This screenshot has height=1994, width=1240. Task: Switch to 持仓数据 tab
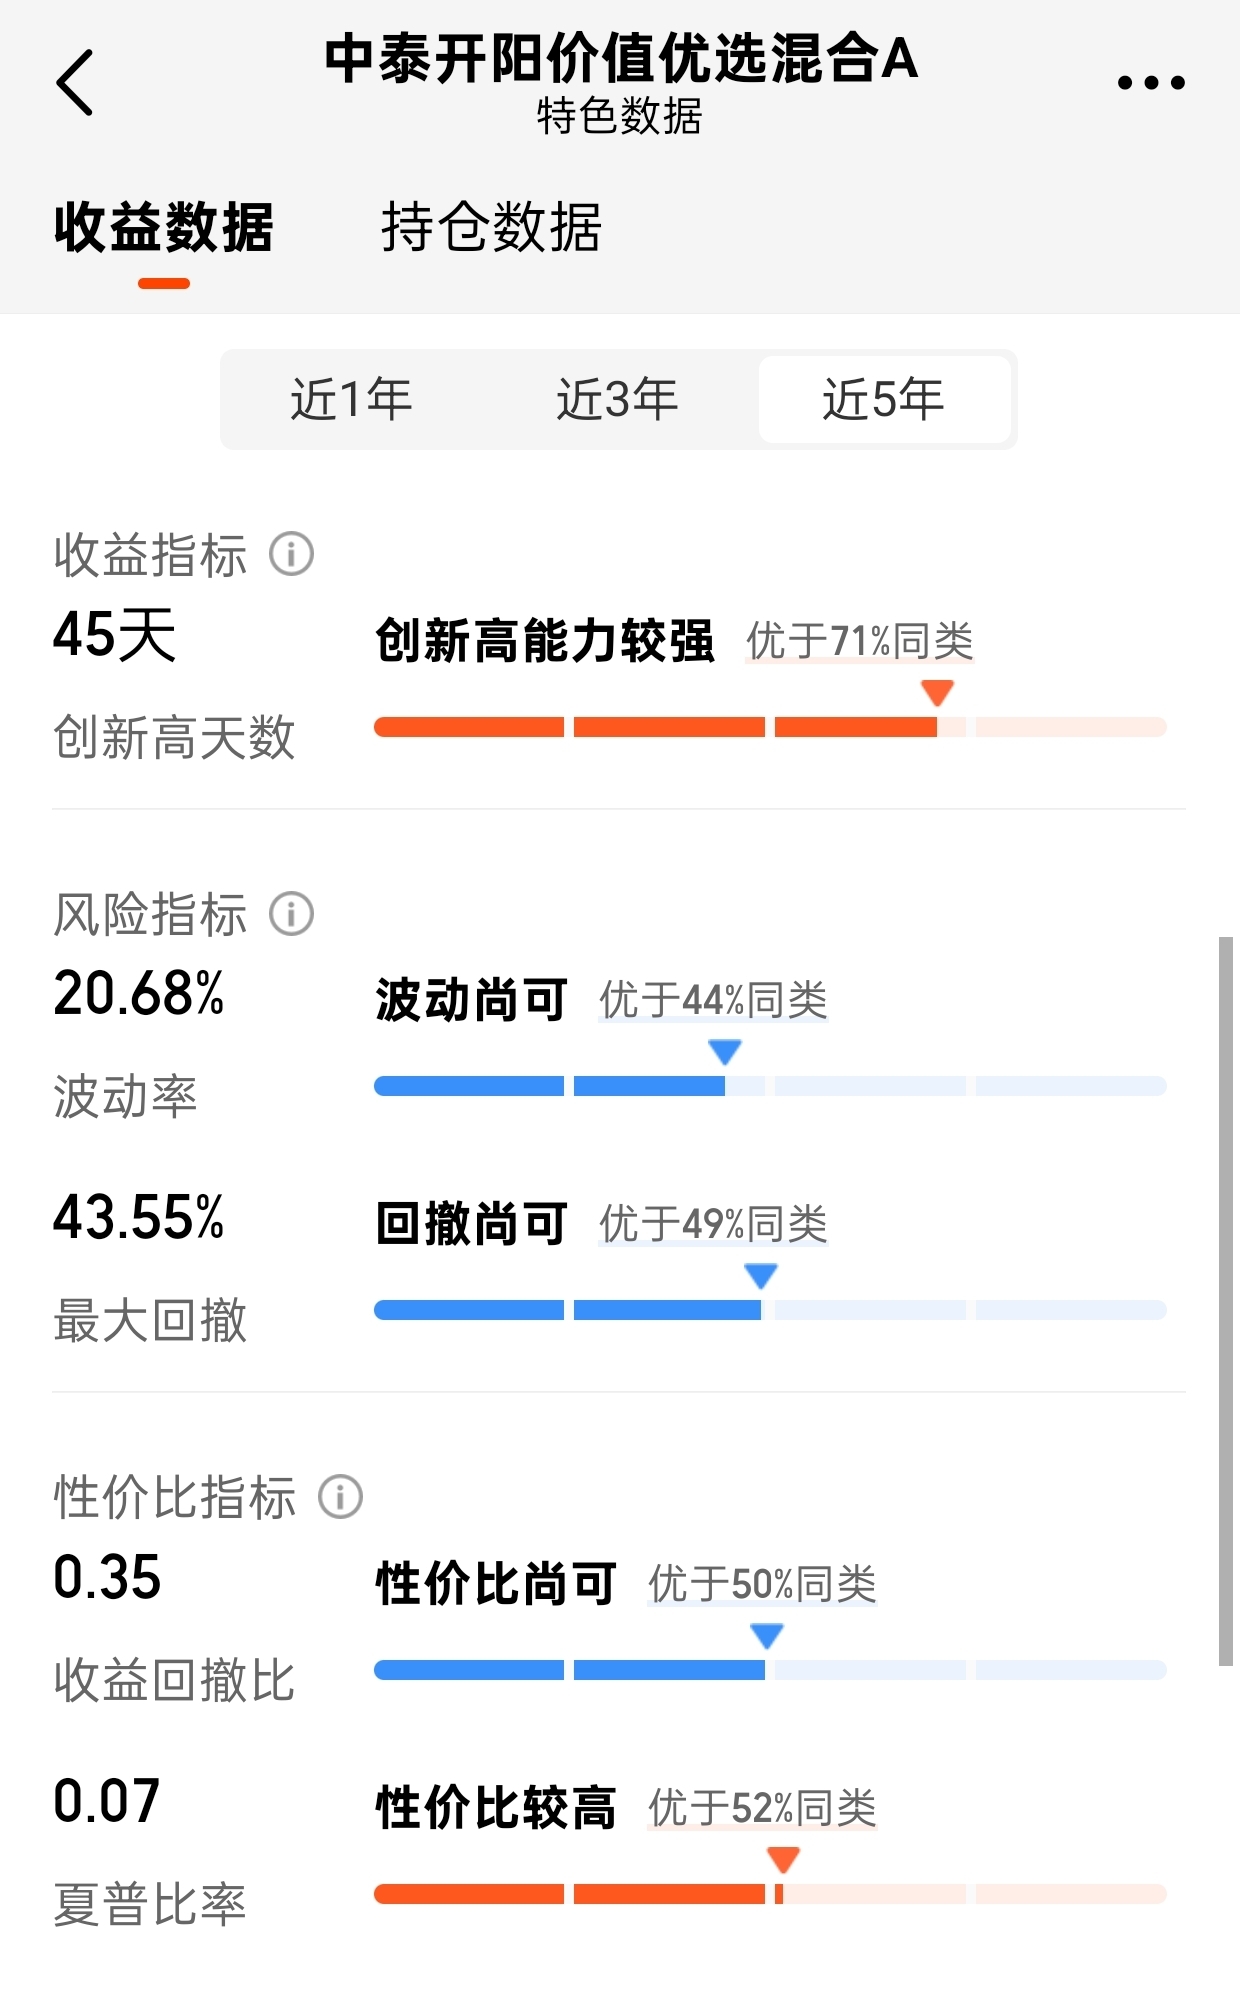pos(491,227)
